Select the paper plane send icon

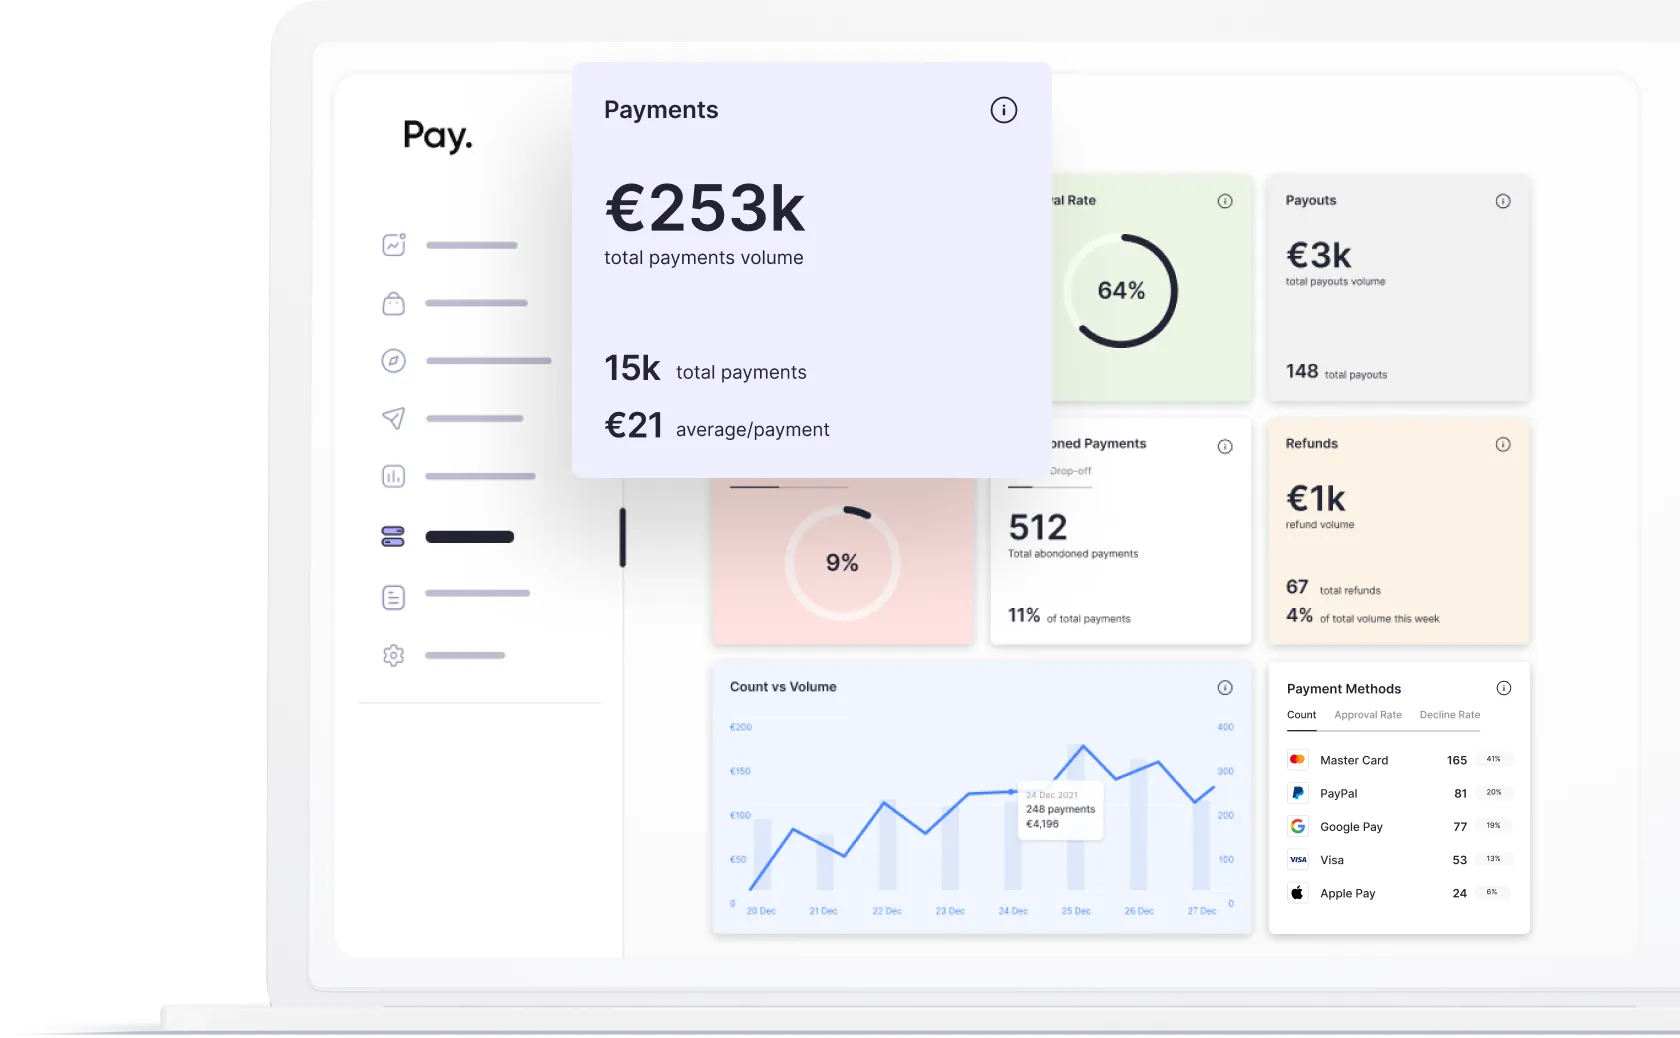pos(393,419)
